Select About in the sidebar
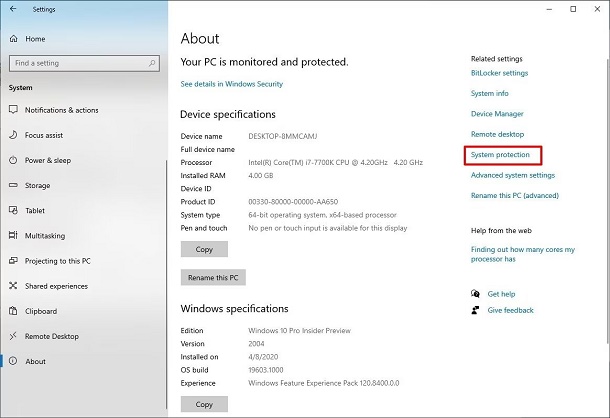The image size is (610, 418). pos(35,361)
